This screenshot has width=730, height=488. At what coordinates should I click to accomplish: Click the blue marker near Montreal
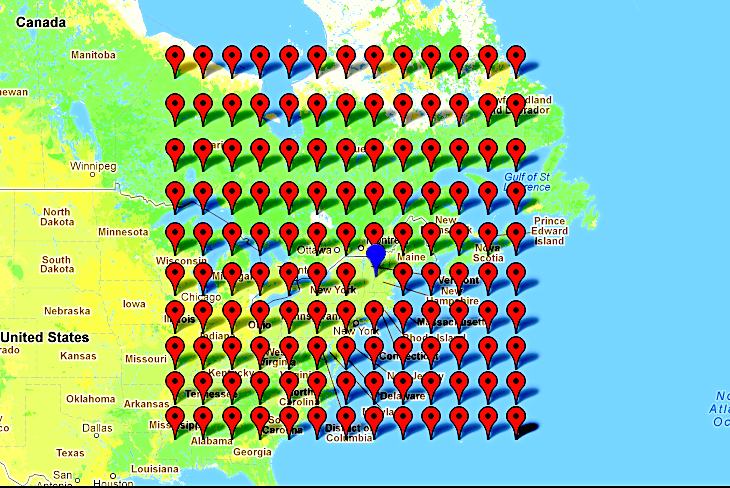(376, 260)
